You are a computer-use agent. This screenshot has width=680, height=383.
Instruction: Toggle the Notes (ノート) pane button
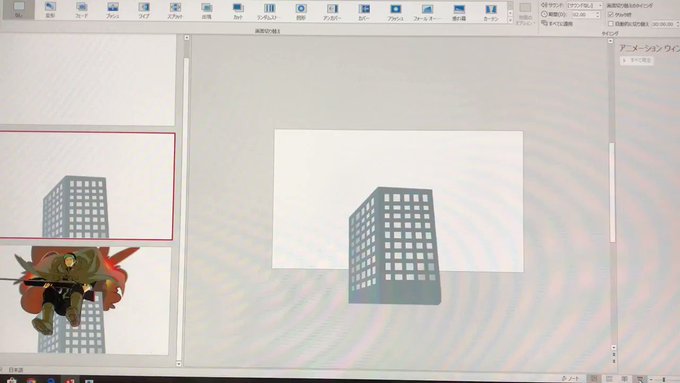pos(571,379)
